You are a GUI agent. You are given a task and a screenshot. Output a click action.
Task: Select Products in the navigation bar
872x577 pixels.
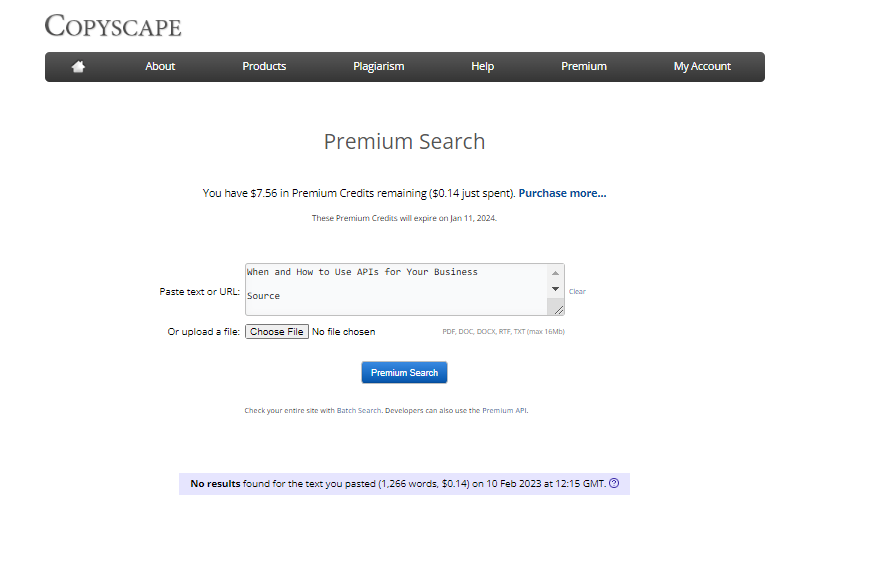click(264, 66)
